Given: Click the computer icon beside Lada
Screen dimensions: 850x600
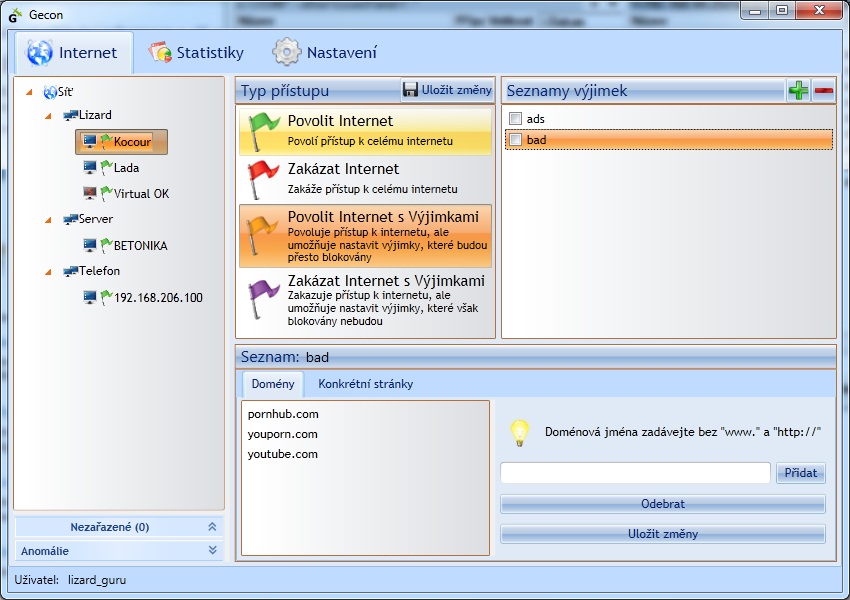Looking at the screenshot, I should [89, 167].
